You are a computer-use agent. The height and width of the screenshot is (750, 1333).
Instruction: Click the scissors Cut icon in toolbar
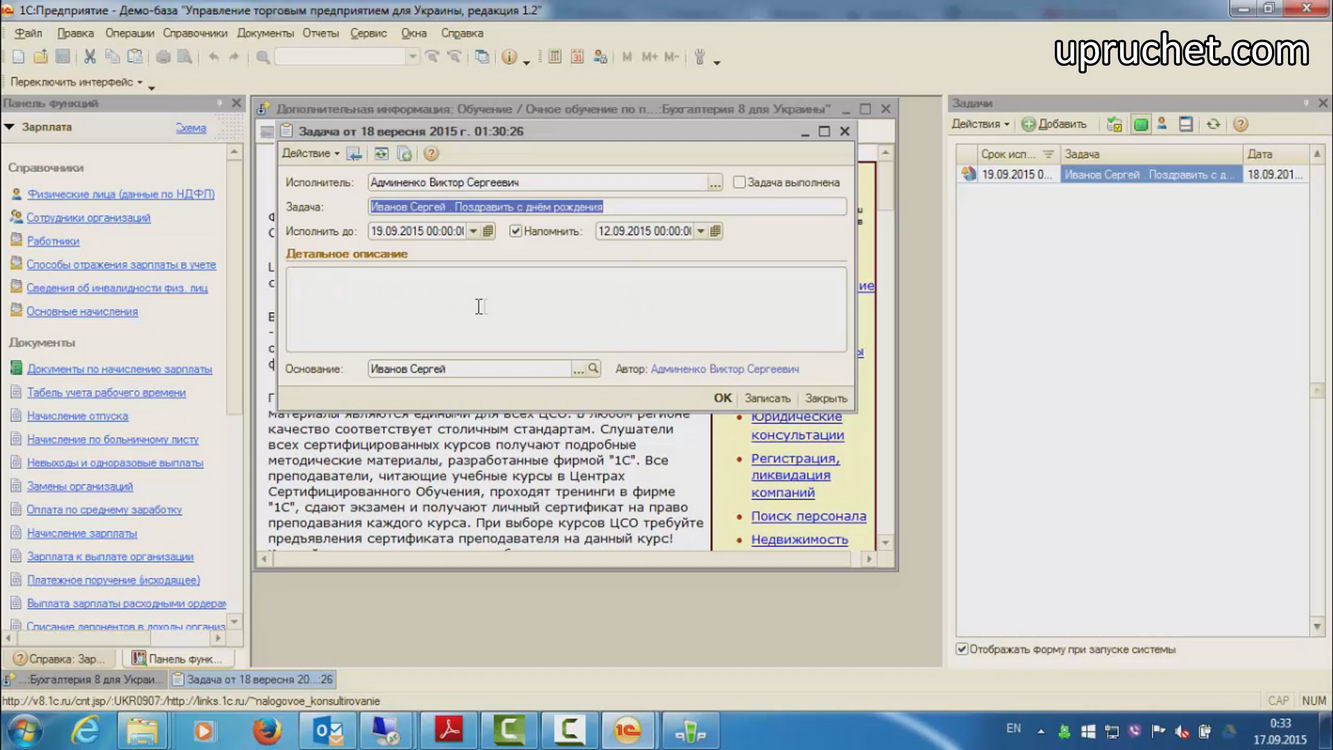[89, 57]
